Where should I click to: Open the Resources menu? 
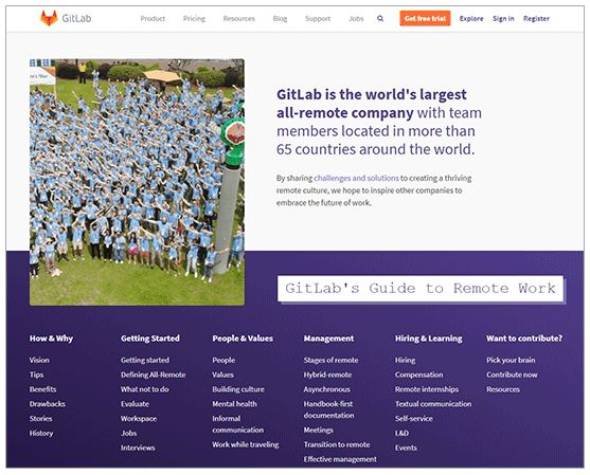239,18
